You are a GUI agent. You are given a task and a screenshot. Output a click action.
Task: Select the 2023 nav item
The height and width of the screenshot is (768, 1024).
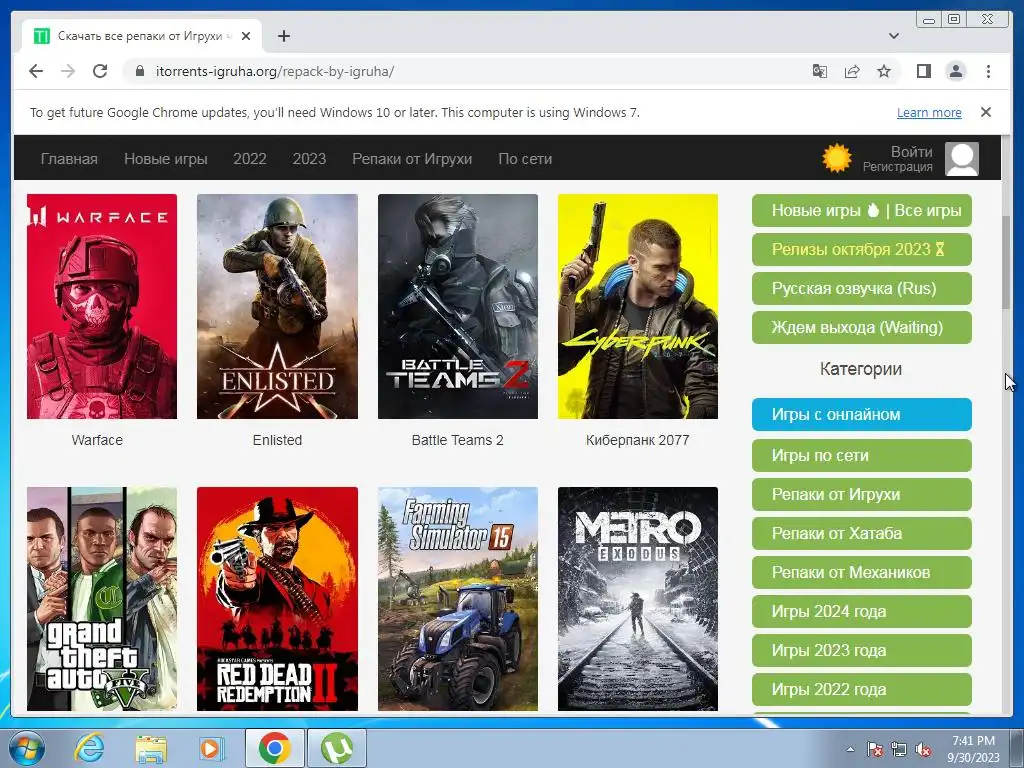[309, 159]
